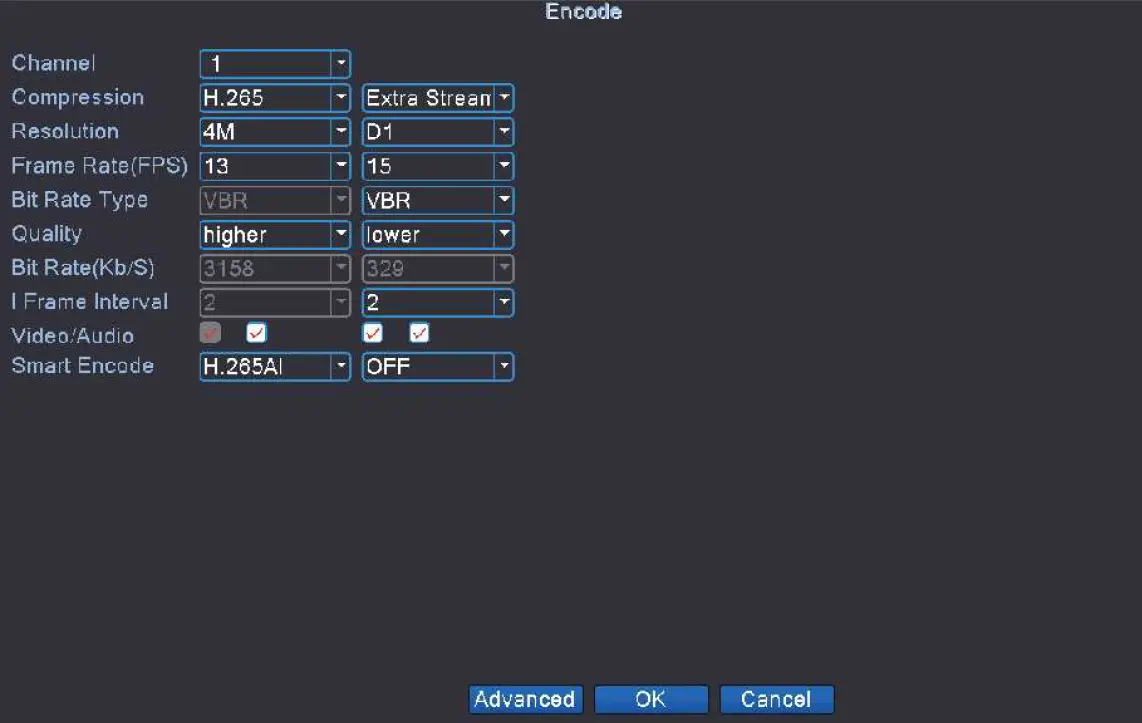The width and height of the screenshot is (1142, 723).
Task: Open the Extra Stream selector dropdown
Action: tap(438, 98)
